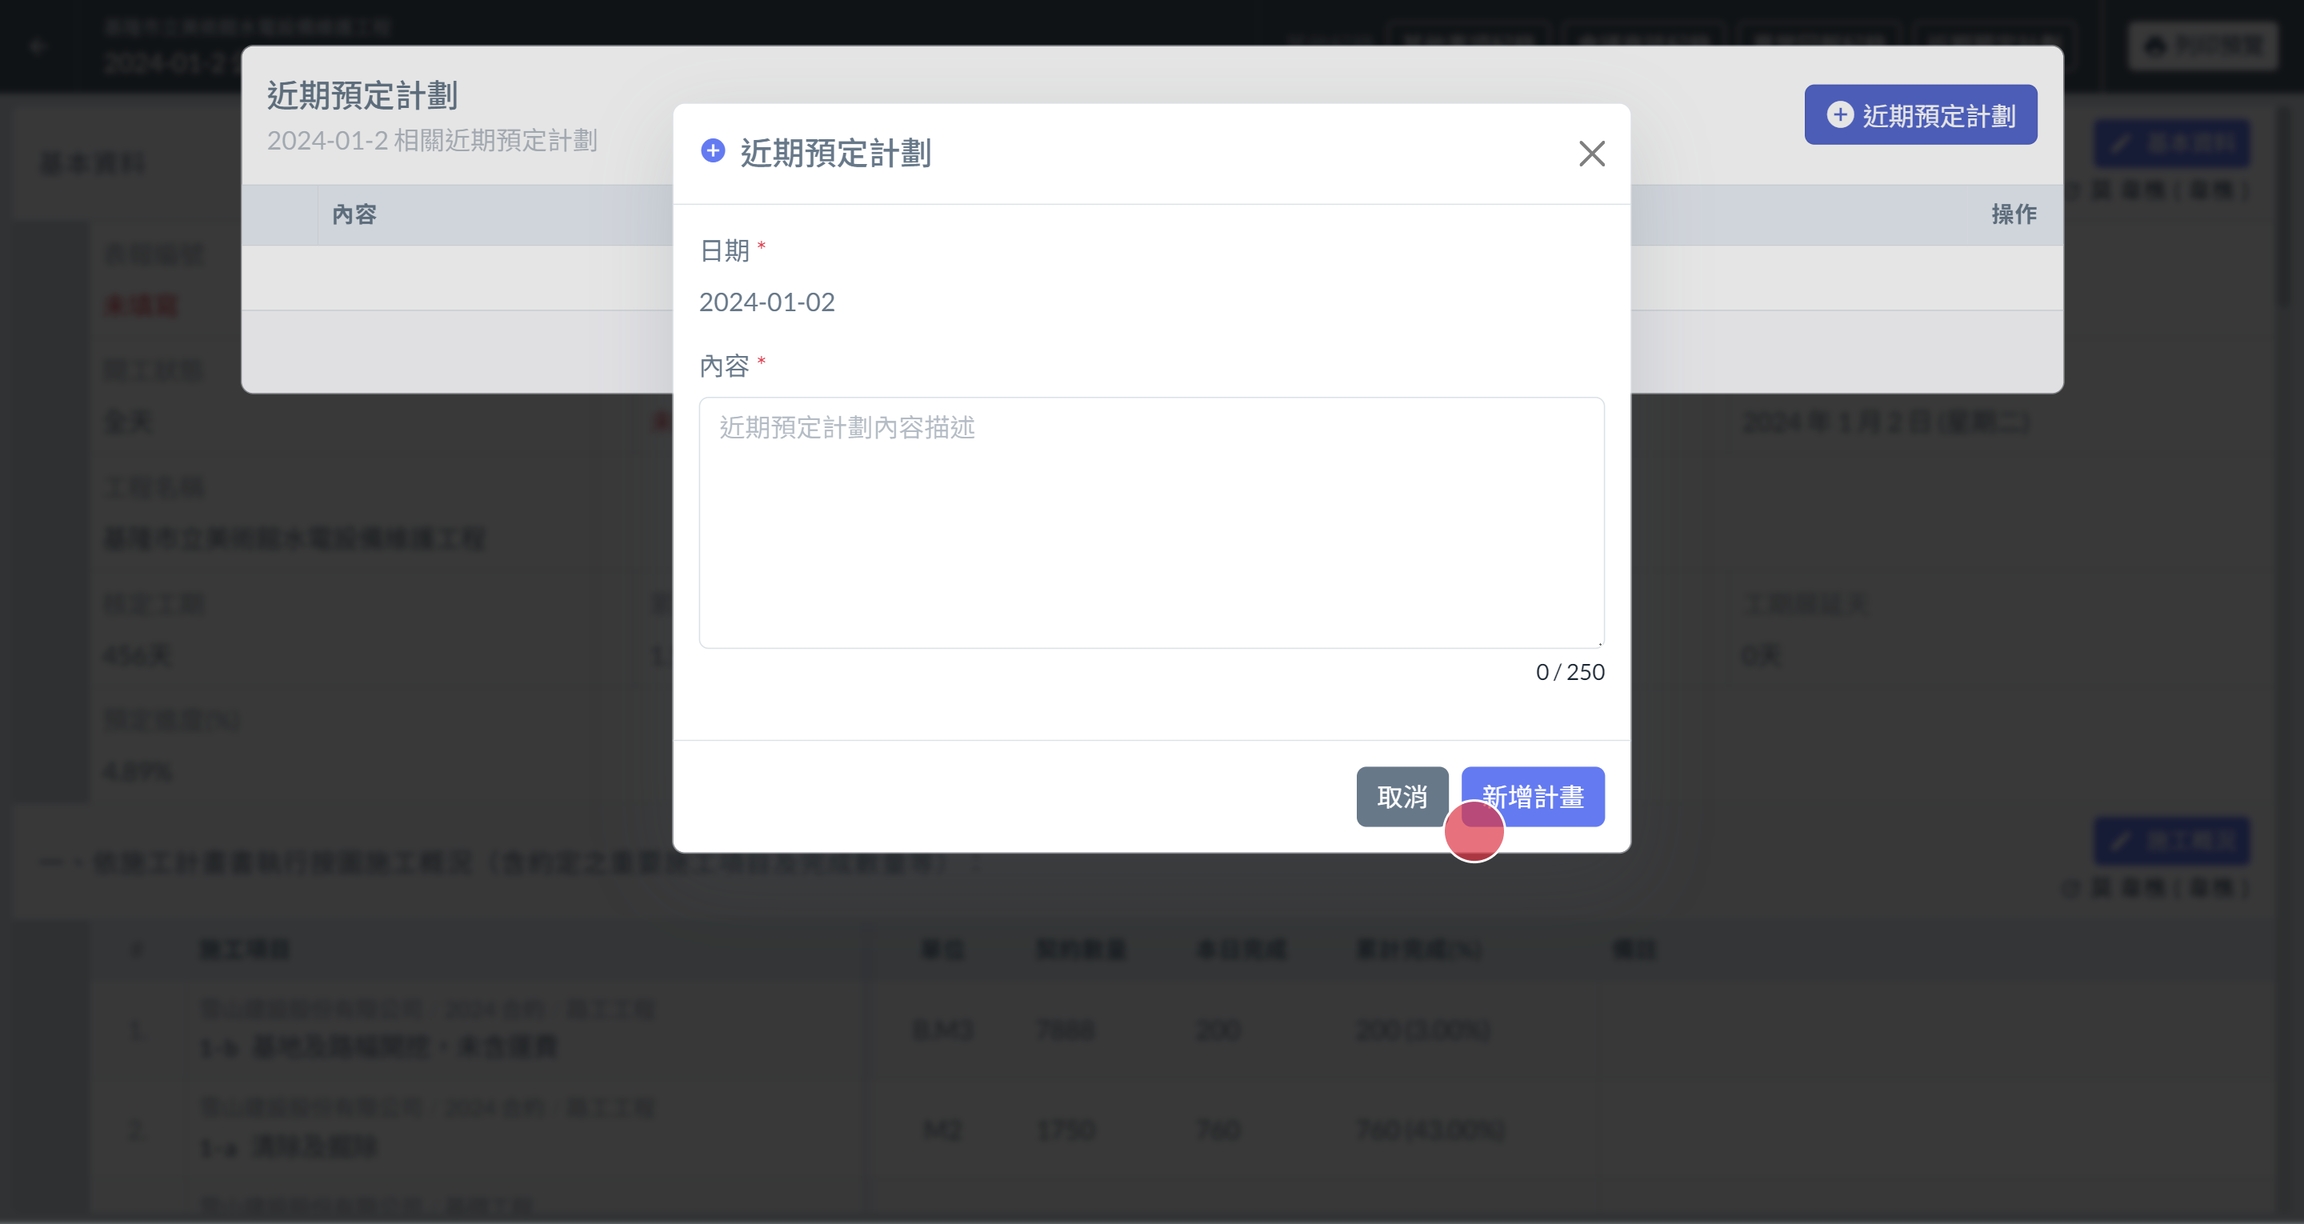Click the 操作 column header

[x=2013, y=215]
